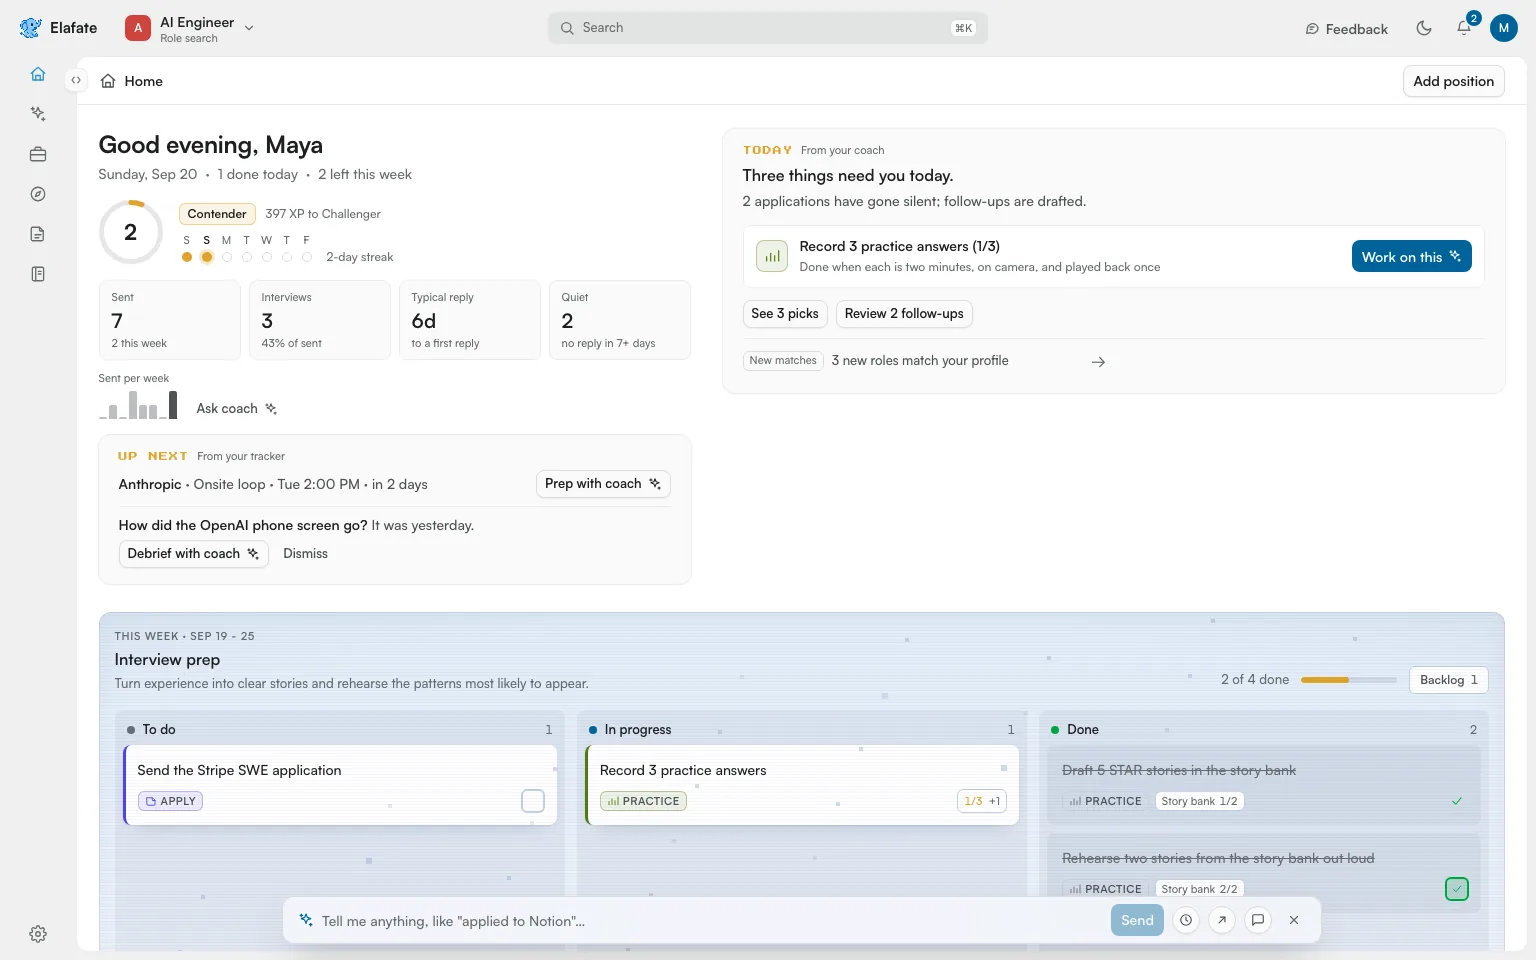Image resolution: width=1536 pixels, height=960 pixels.
Task: Expand the 1/3 +1 progress badge
Action: tap(982, 801)
